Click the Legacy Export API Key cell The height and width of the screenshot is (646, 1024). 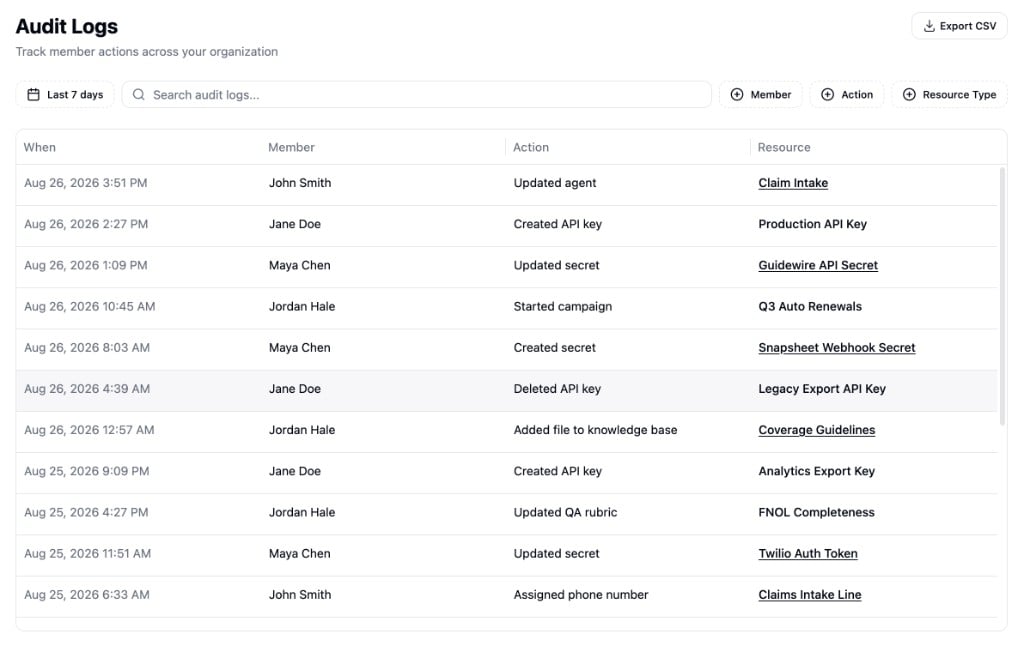tap(822, 389)
